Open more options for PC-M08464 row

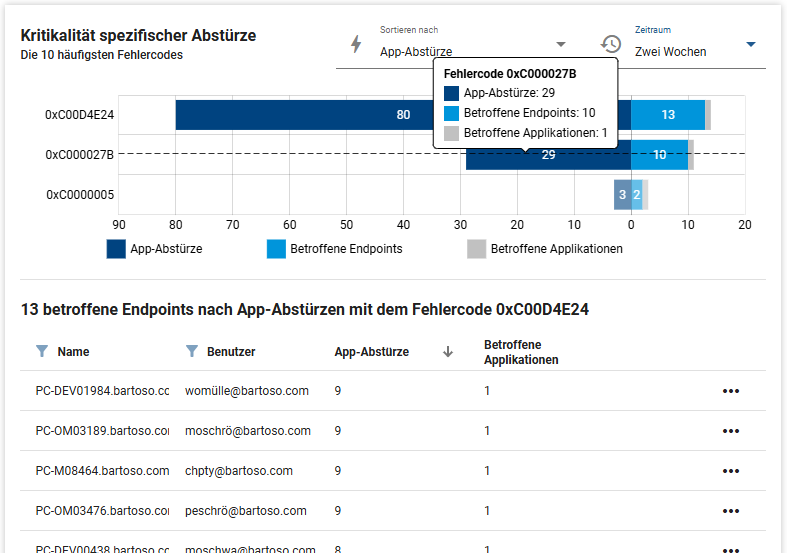(730, 471)
